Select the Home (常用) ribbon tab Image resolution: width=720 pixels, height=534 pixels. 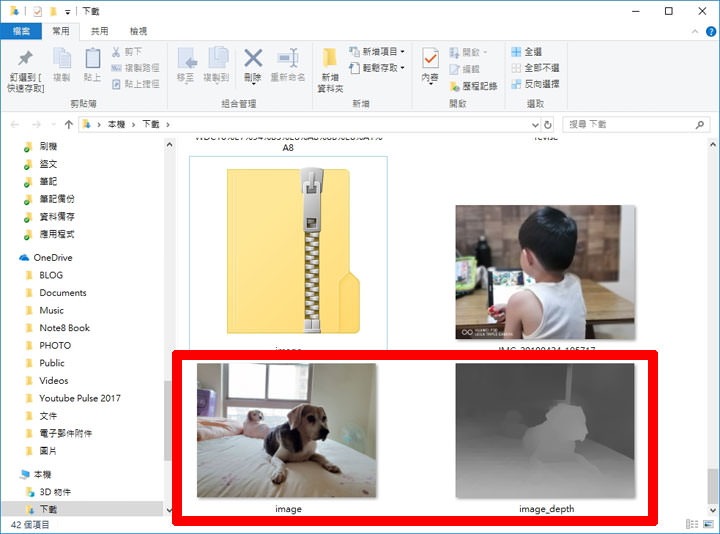pyautogui.click(x=61, y=31)
